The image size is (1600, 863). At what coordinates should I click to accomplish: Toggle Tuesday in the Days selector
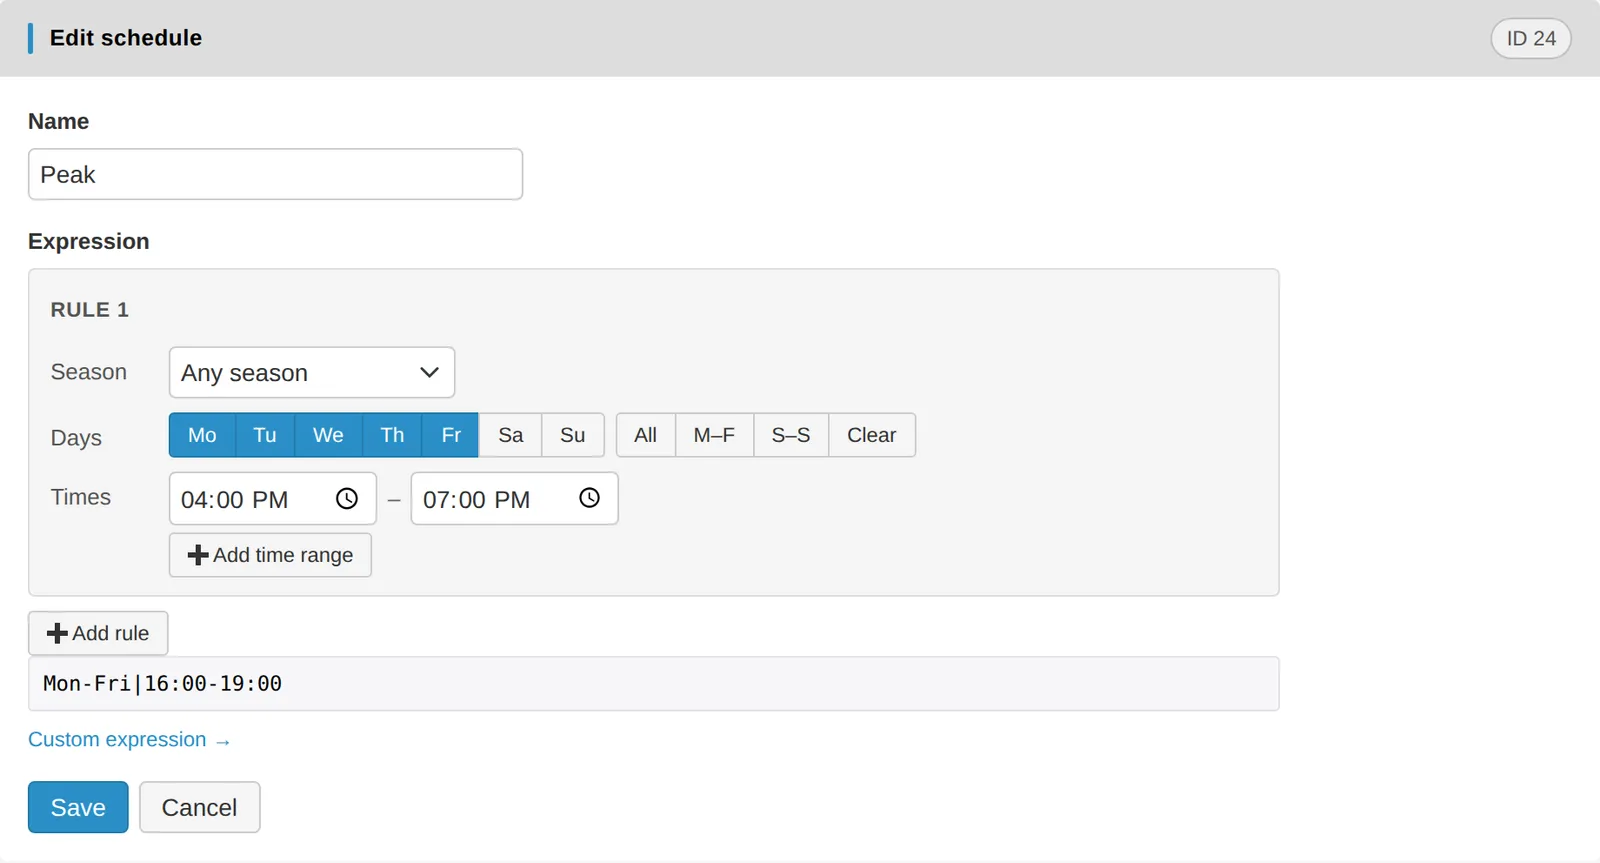pyautogui.click(x=265, y=435)
